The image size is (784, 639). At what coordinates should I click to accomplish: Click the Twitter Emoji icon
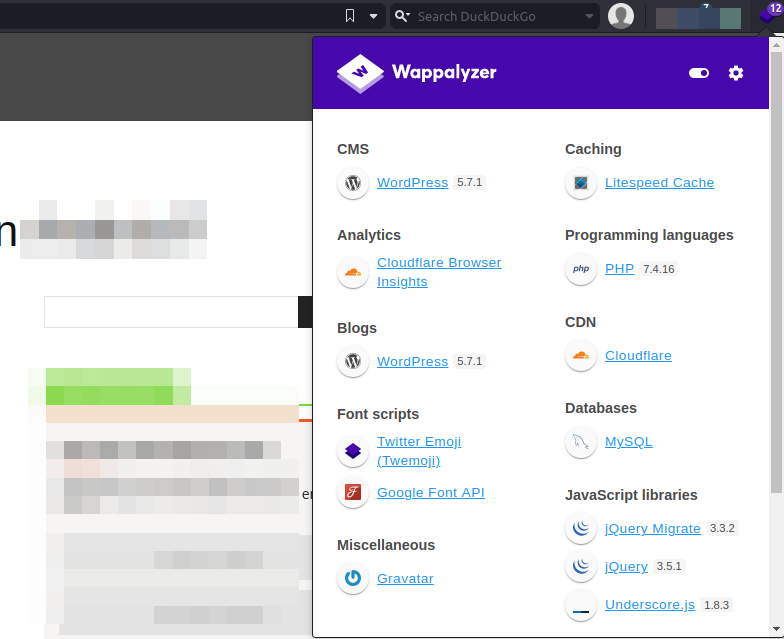pos(353,451)
